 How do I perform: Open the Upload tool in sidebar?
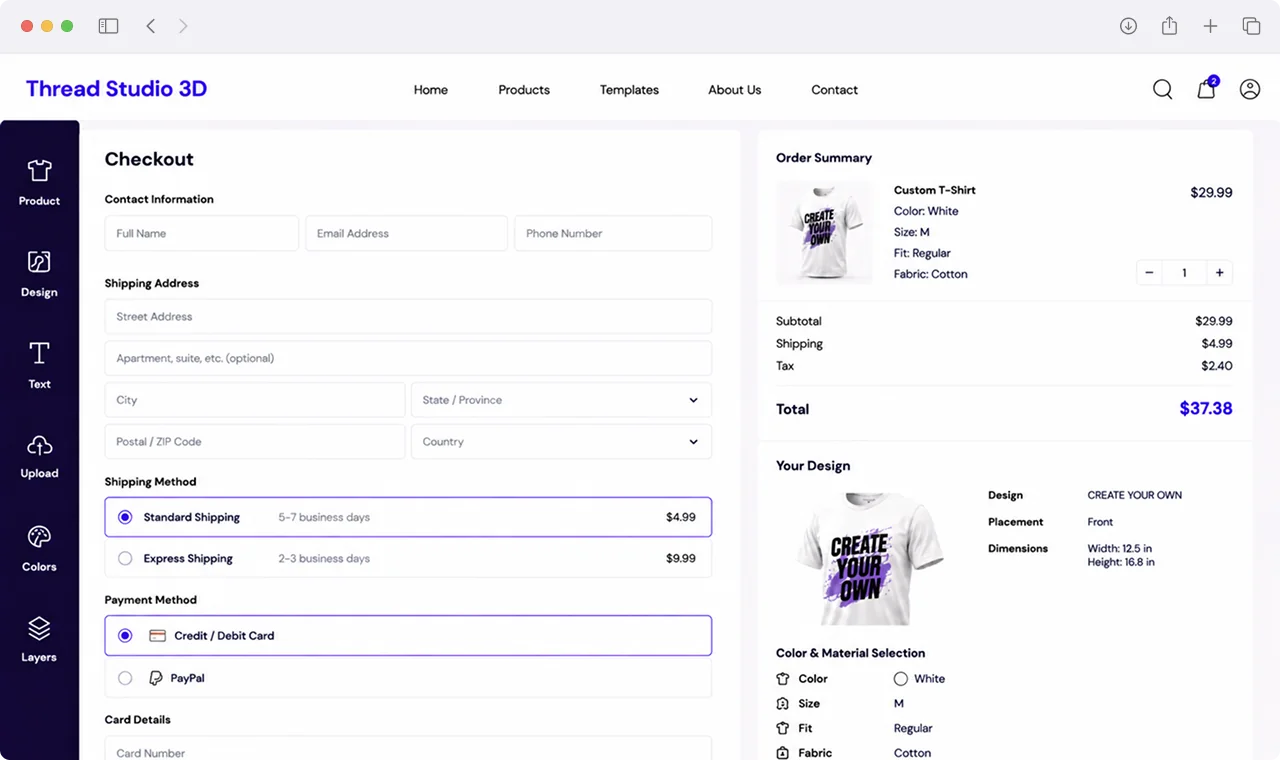(x=39, y=456)
